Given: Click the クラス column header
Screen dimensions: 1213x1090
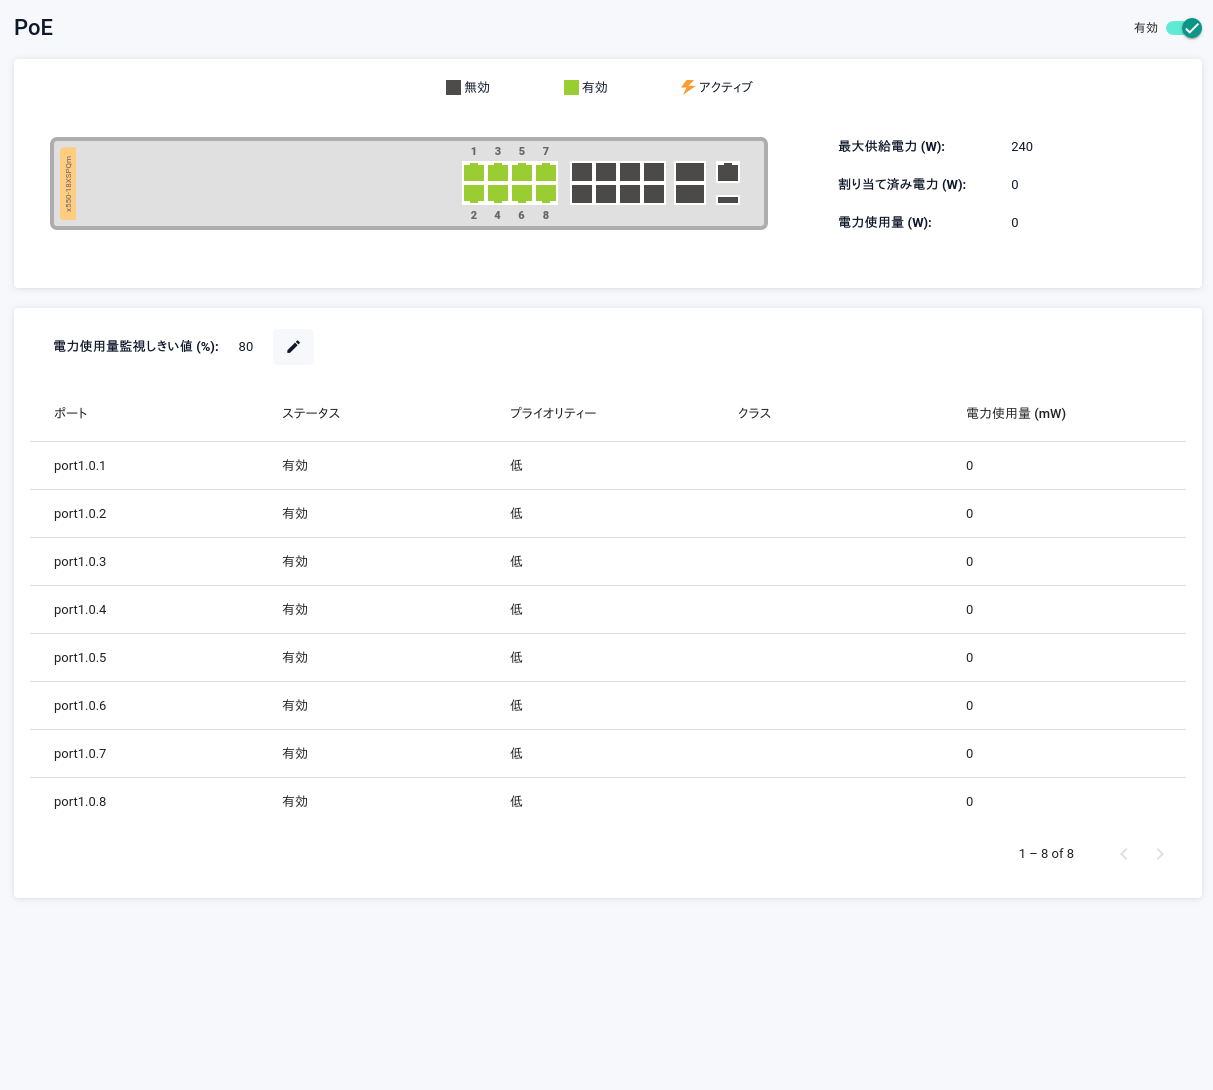Looking at the screenshot, I should [754, 413].
